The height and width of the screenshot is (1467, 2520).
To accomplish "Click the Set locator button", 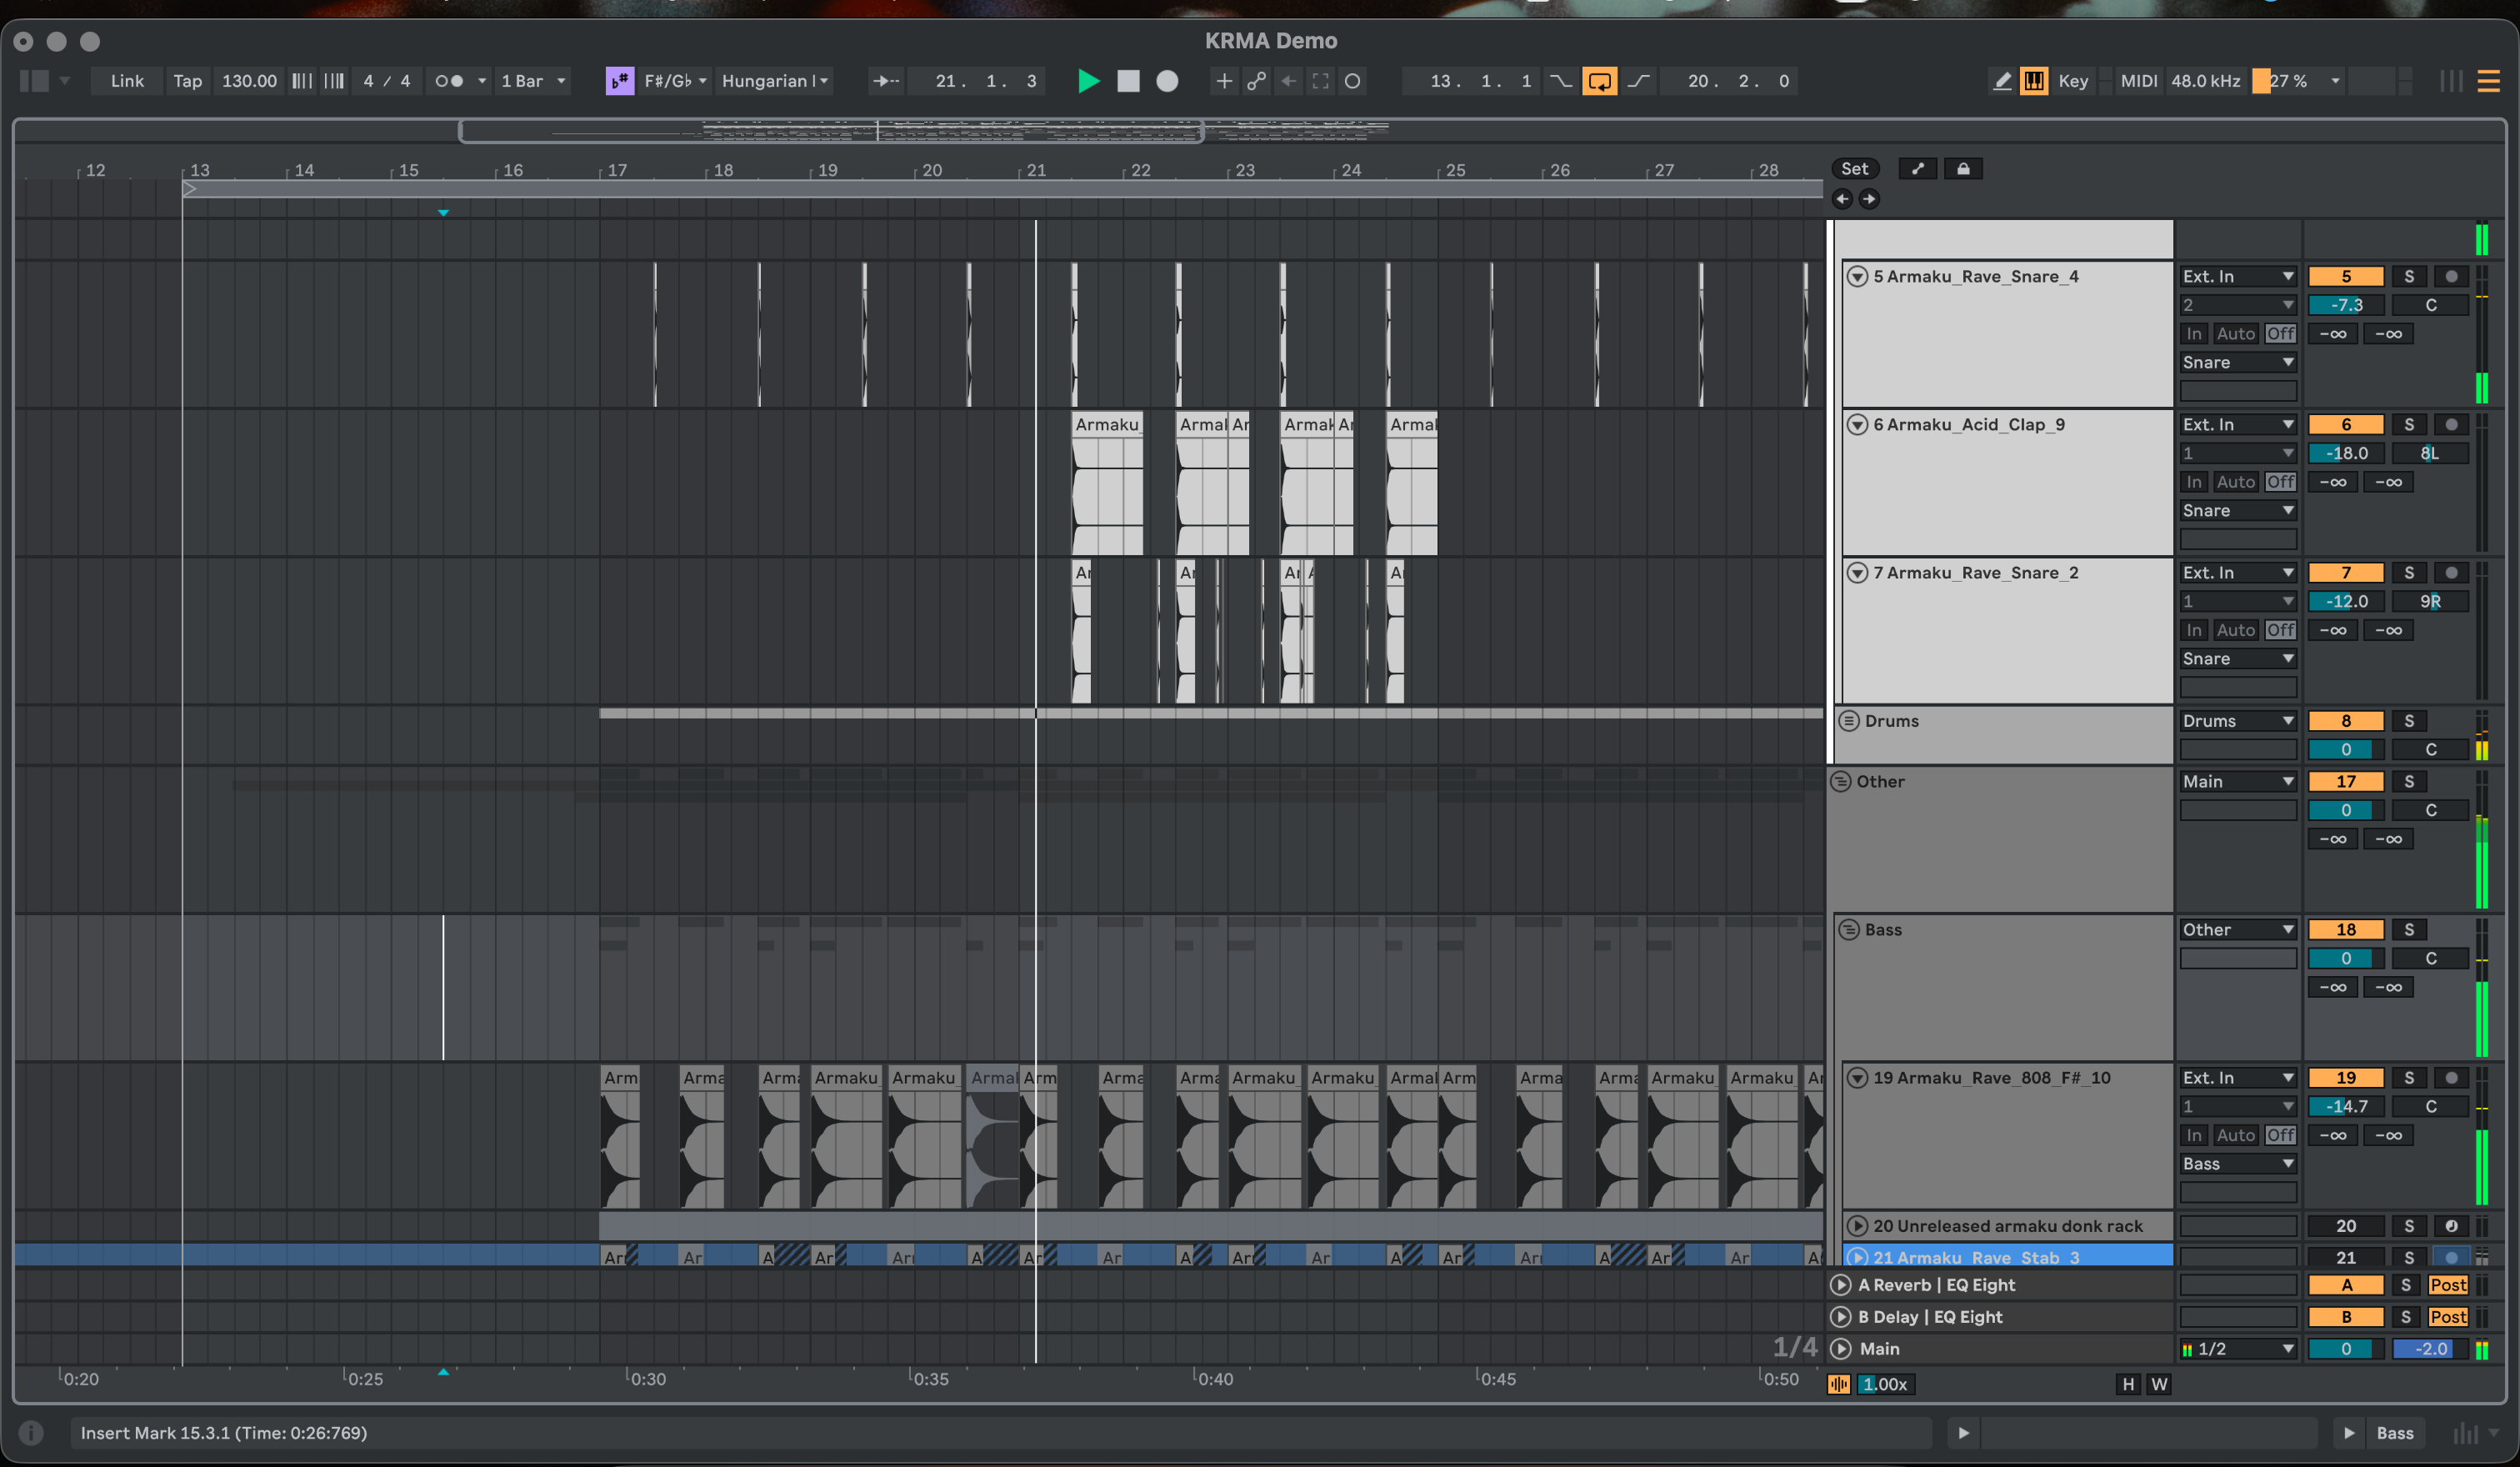I will coord(1854,169).
